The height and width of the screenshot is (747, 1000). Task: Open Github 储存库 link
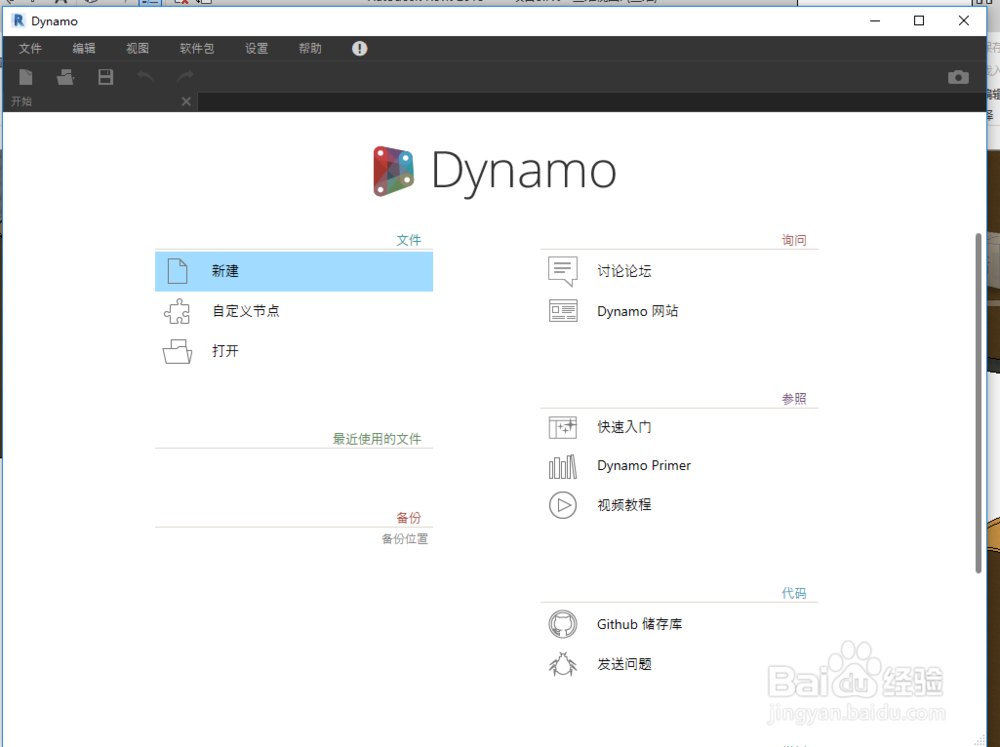(x=640, y=625)
